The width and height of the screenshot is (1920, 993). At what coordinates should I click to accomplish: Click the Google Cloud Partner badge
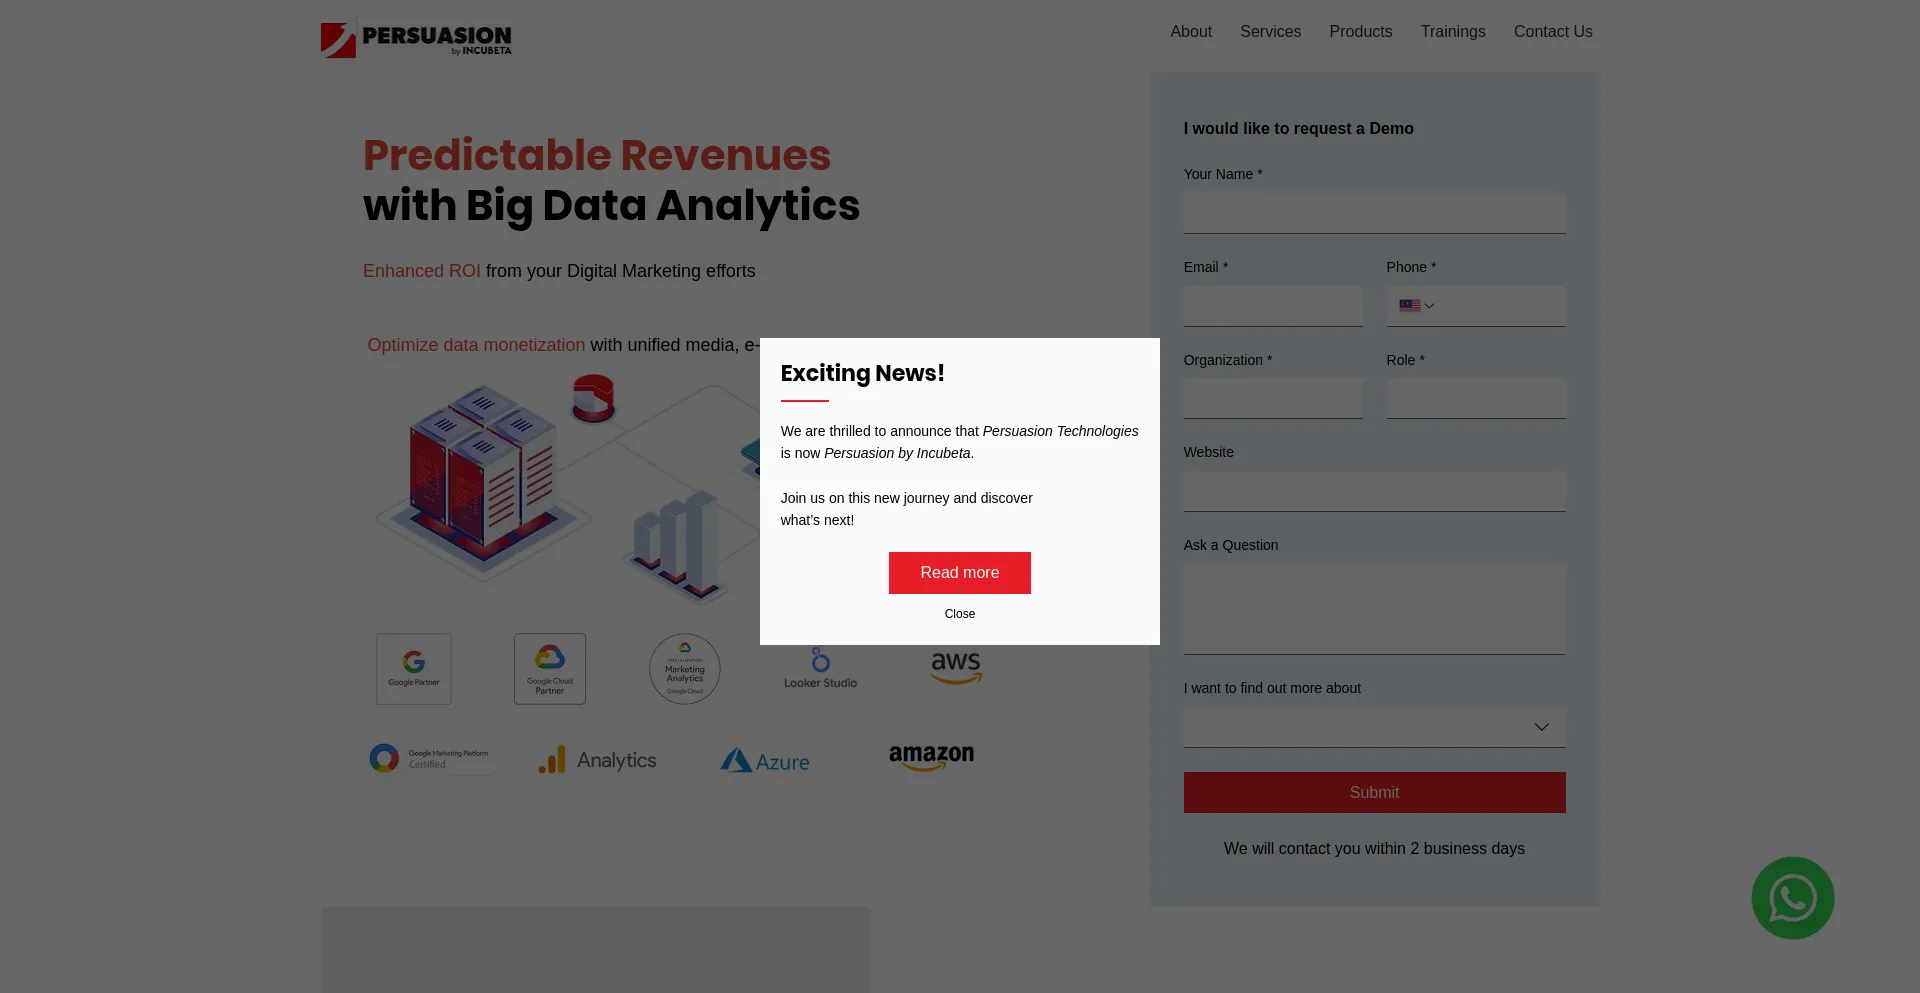550,669
